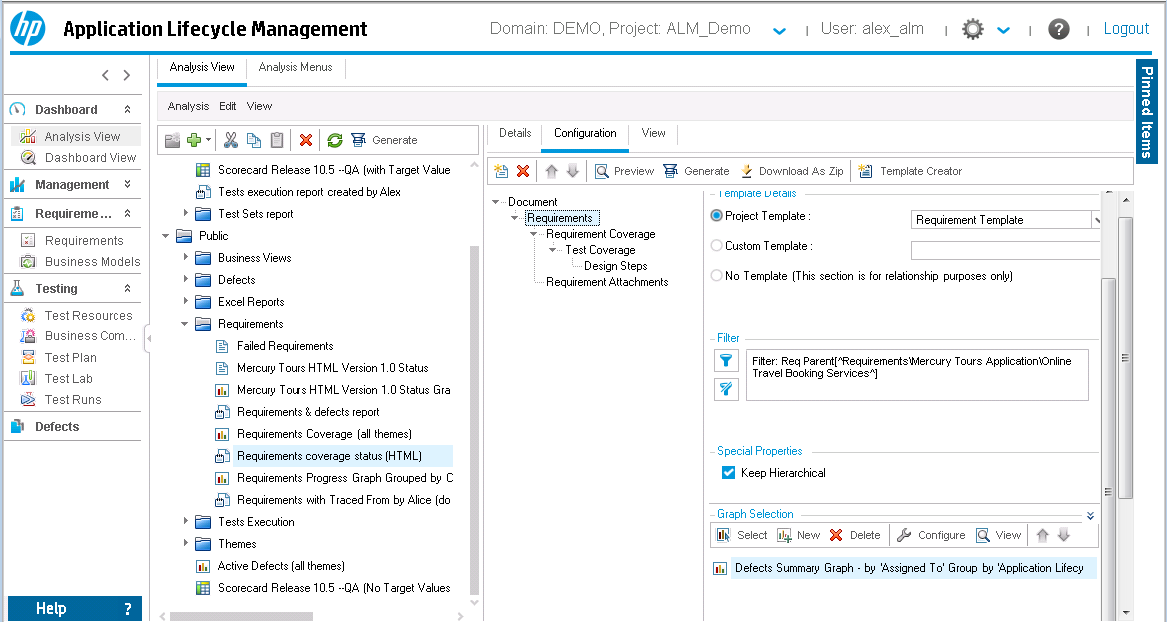Open the Details tab
The height and width of the screenshot is (622, 1167).
pyautogui.click(x=515, y=133)
